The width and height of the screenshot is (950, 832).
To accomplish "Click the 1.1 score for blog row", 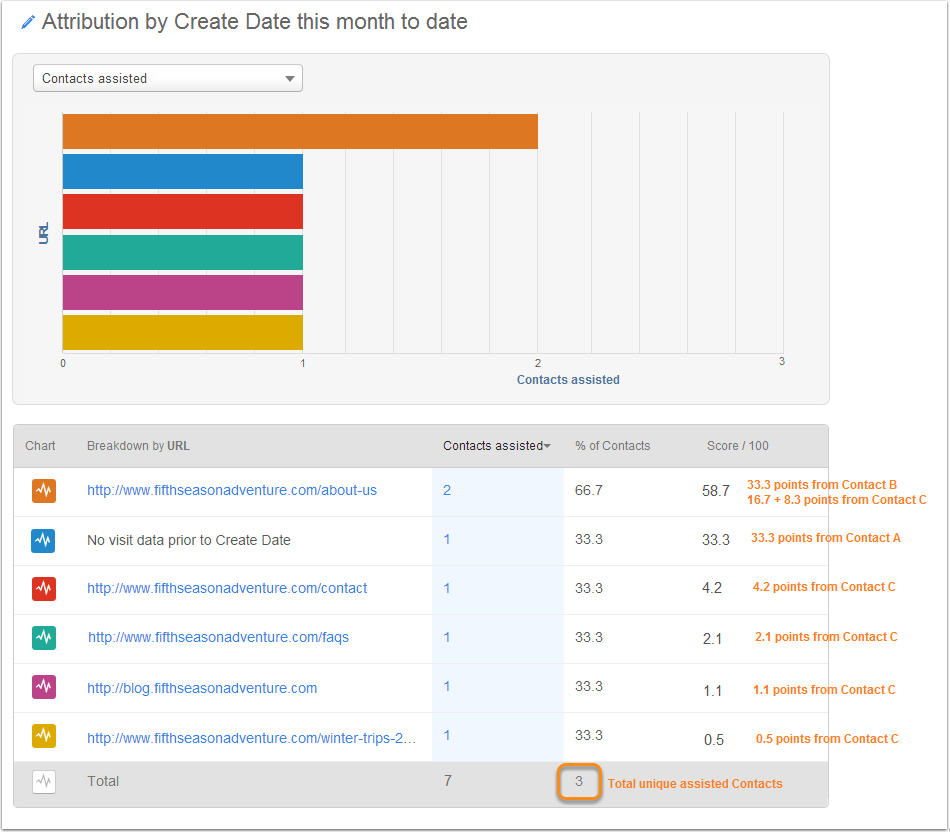I will (x=712, y=691).
